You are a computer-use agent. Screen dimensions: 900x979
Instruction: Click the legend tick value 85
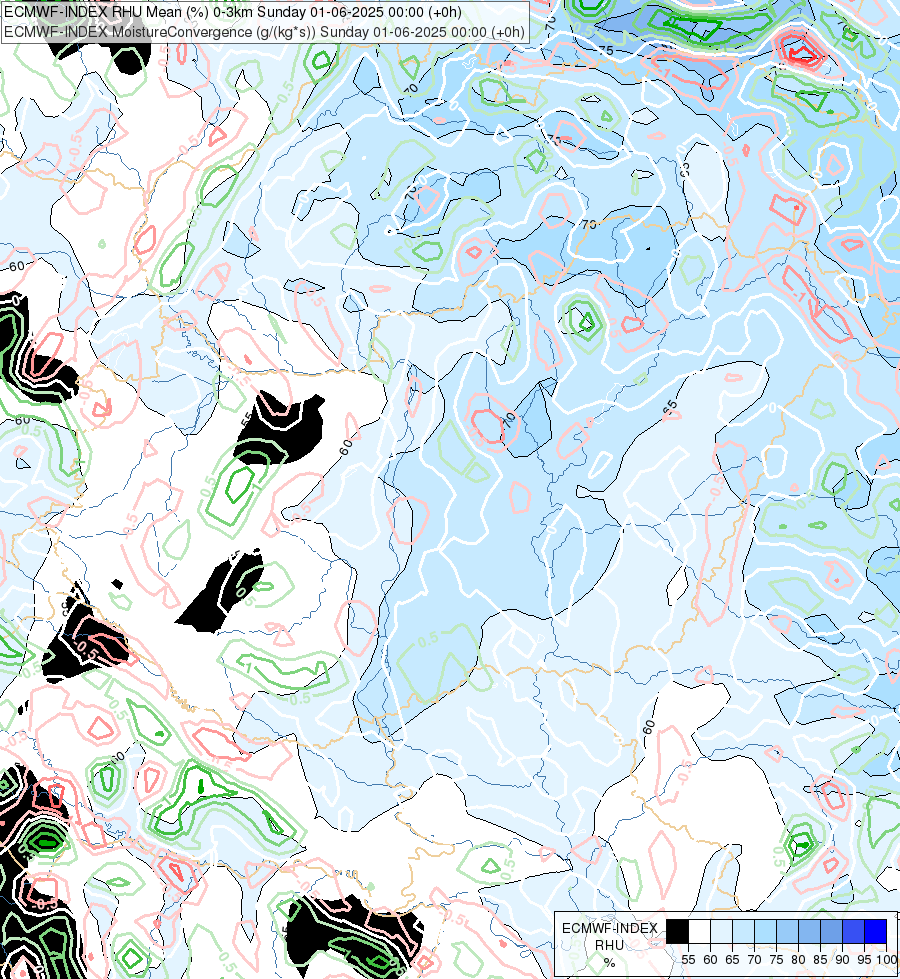[x=820, y=960]
